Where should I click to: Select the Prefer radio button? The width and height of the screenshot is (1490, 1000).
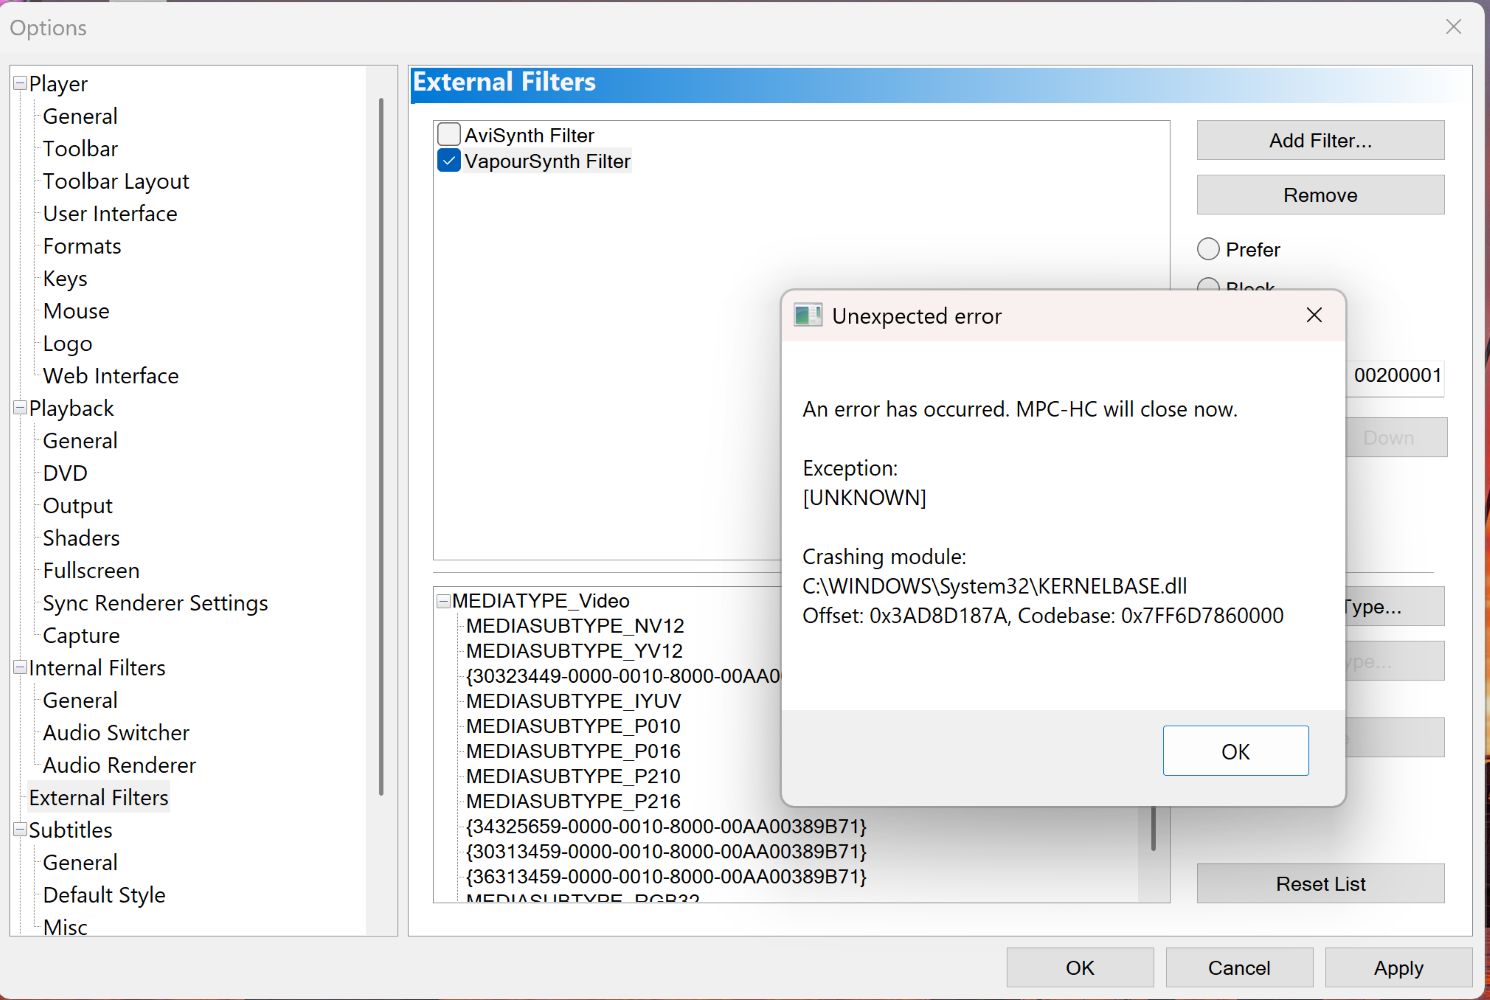(x=1208, y=249)
